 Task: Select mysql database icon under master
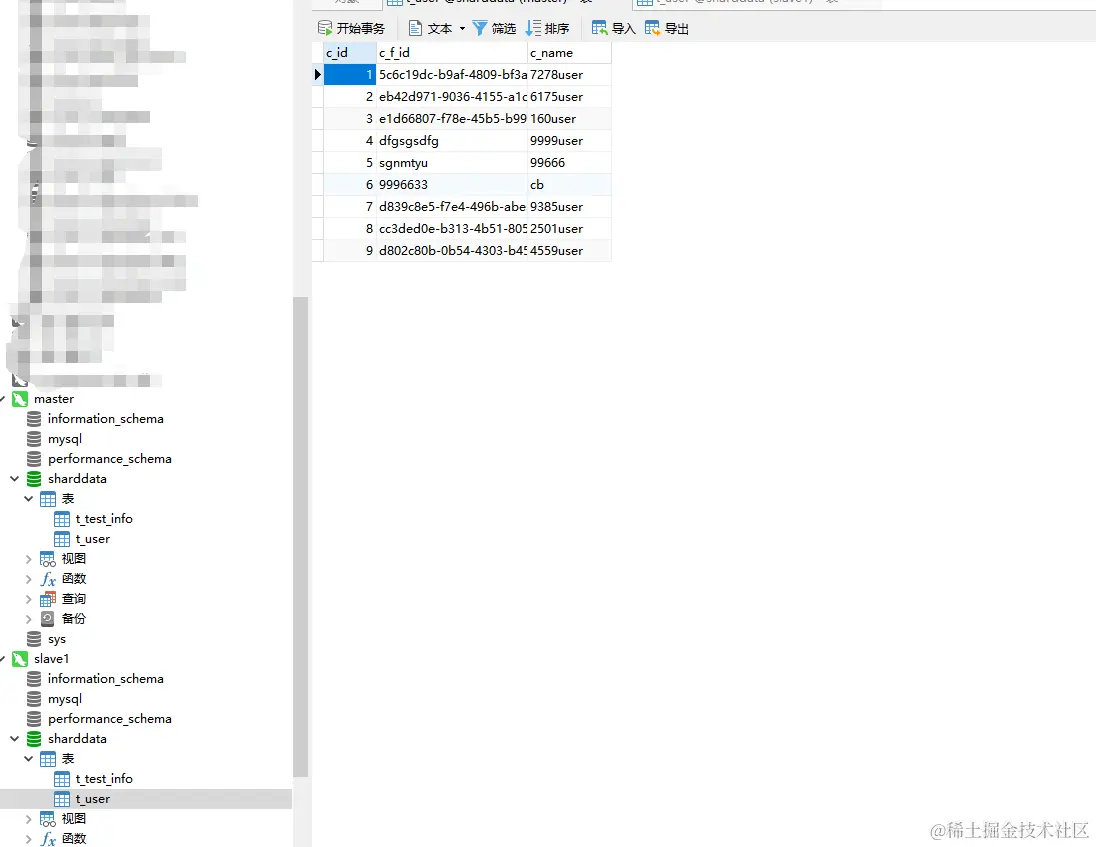pyautogui.click(x=34, y=439)
